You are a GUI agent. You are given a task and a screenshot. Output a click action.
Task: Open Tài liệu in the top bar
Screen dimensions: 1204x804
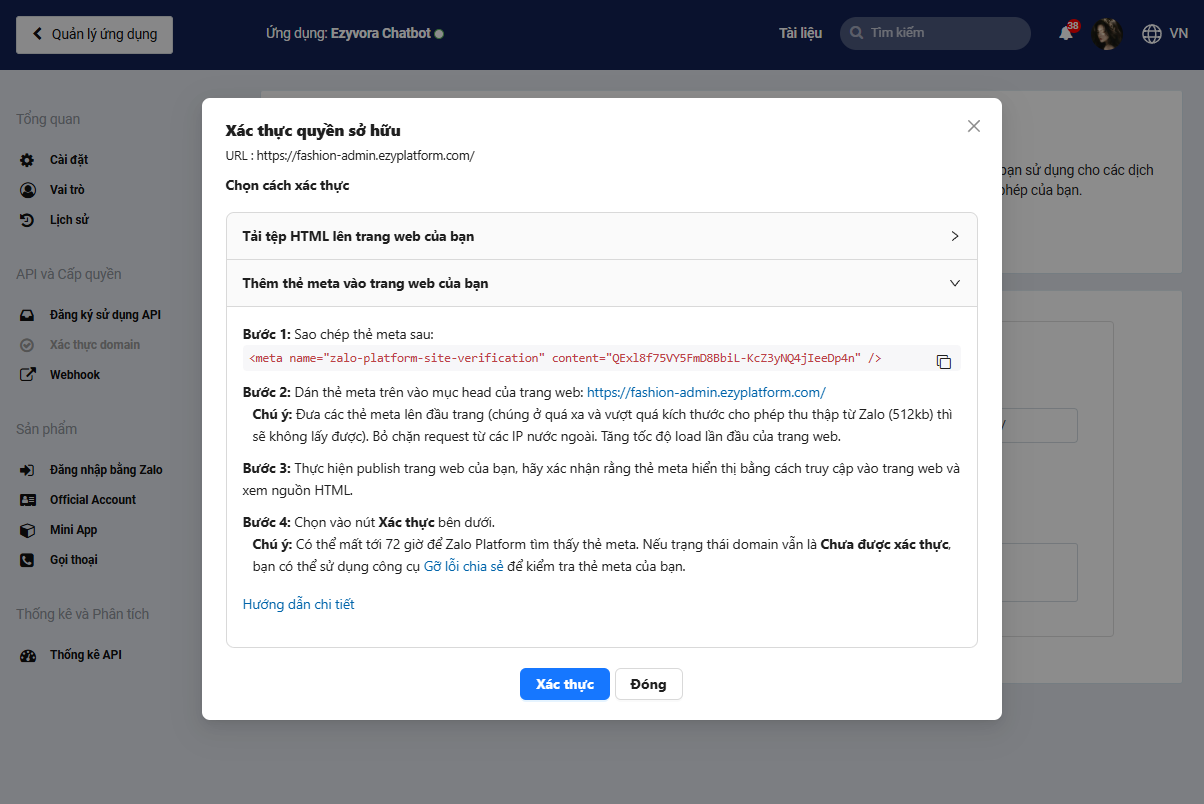[800, 33]
